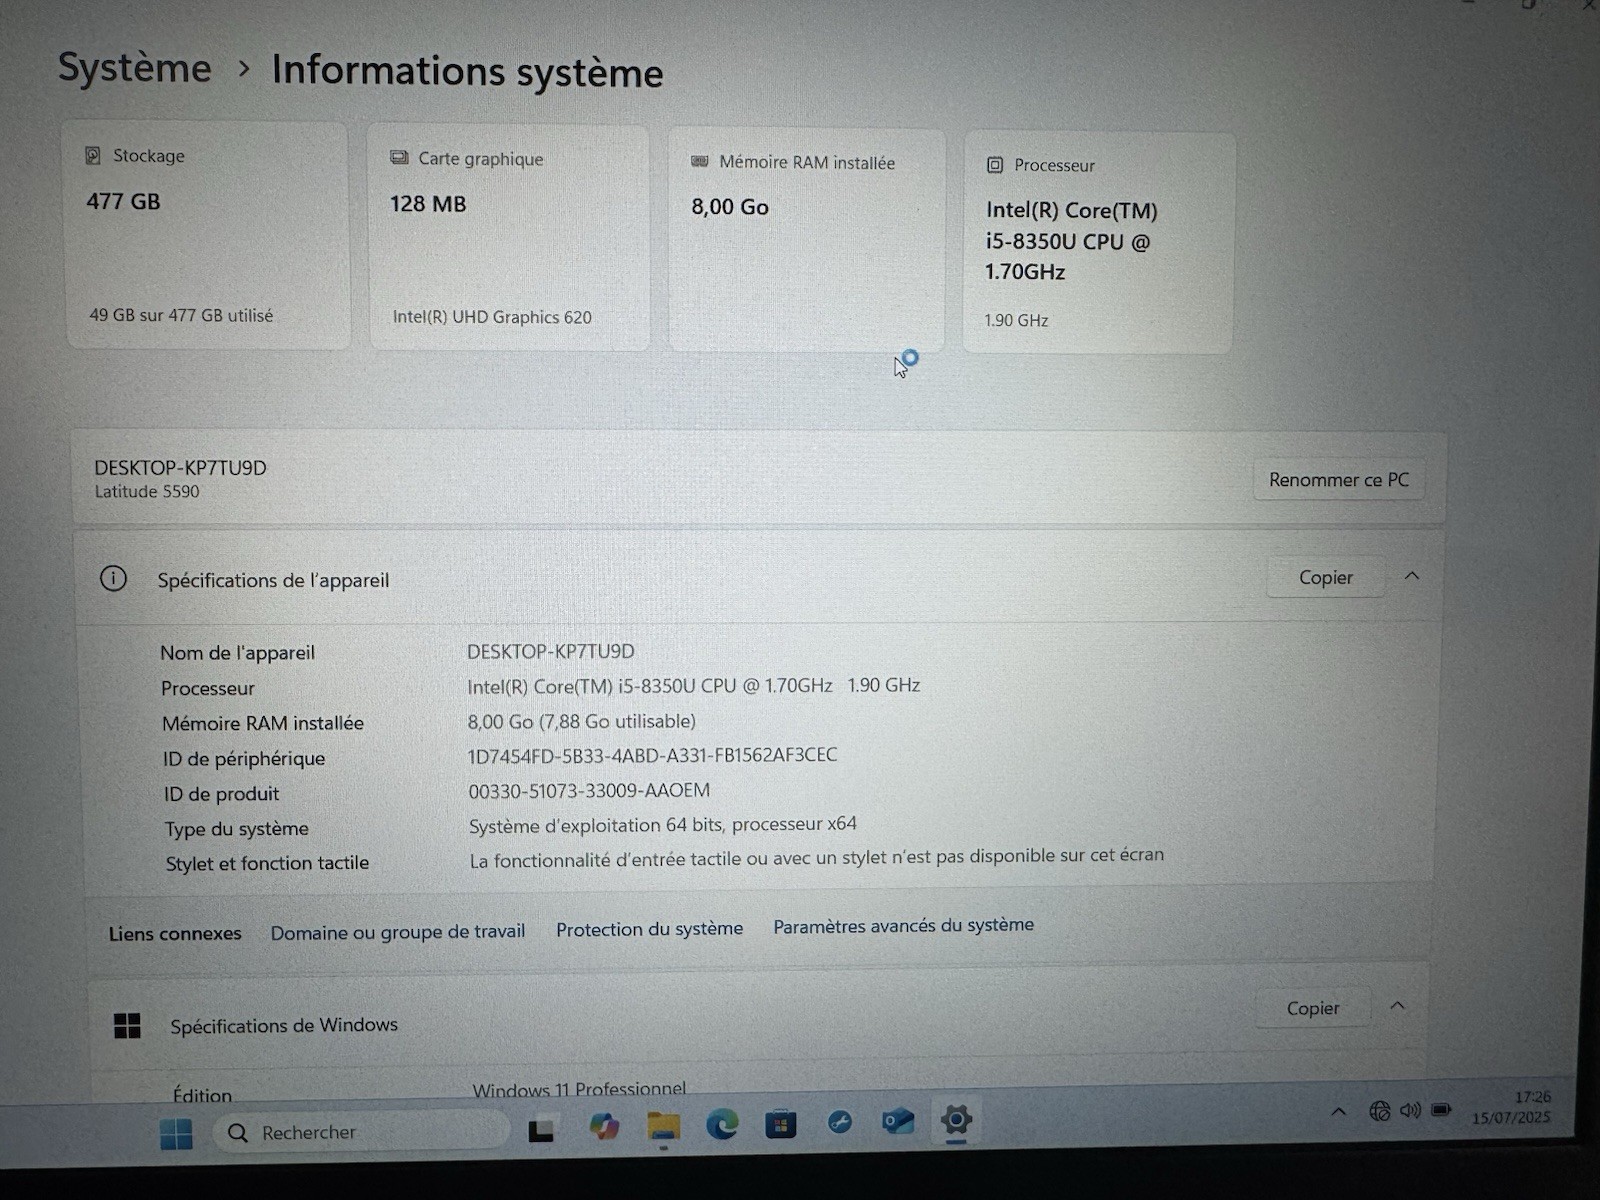Click the Carte graphique display icon
1600x1200 pixels.
point(399,158)
